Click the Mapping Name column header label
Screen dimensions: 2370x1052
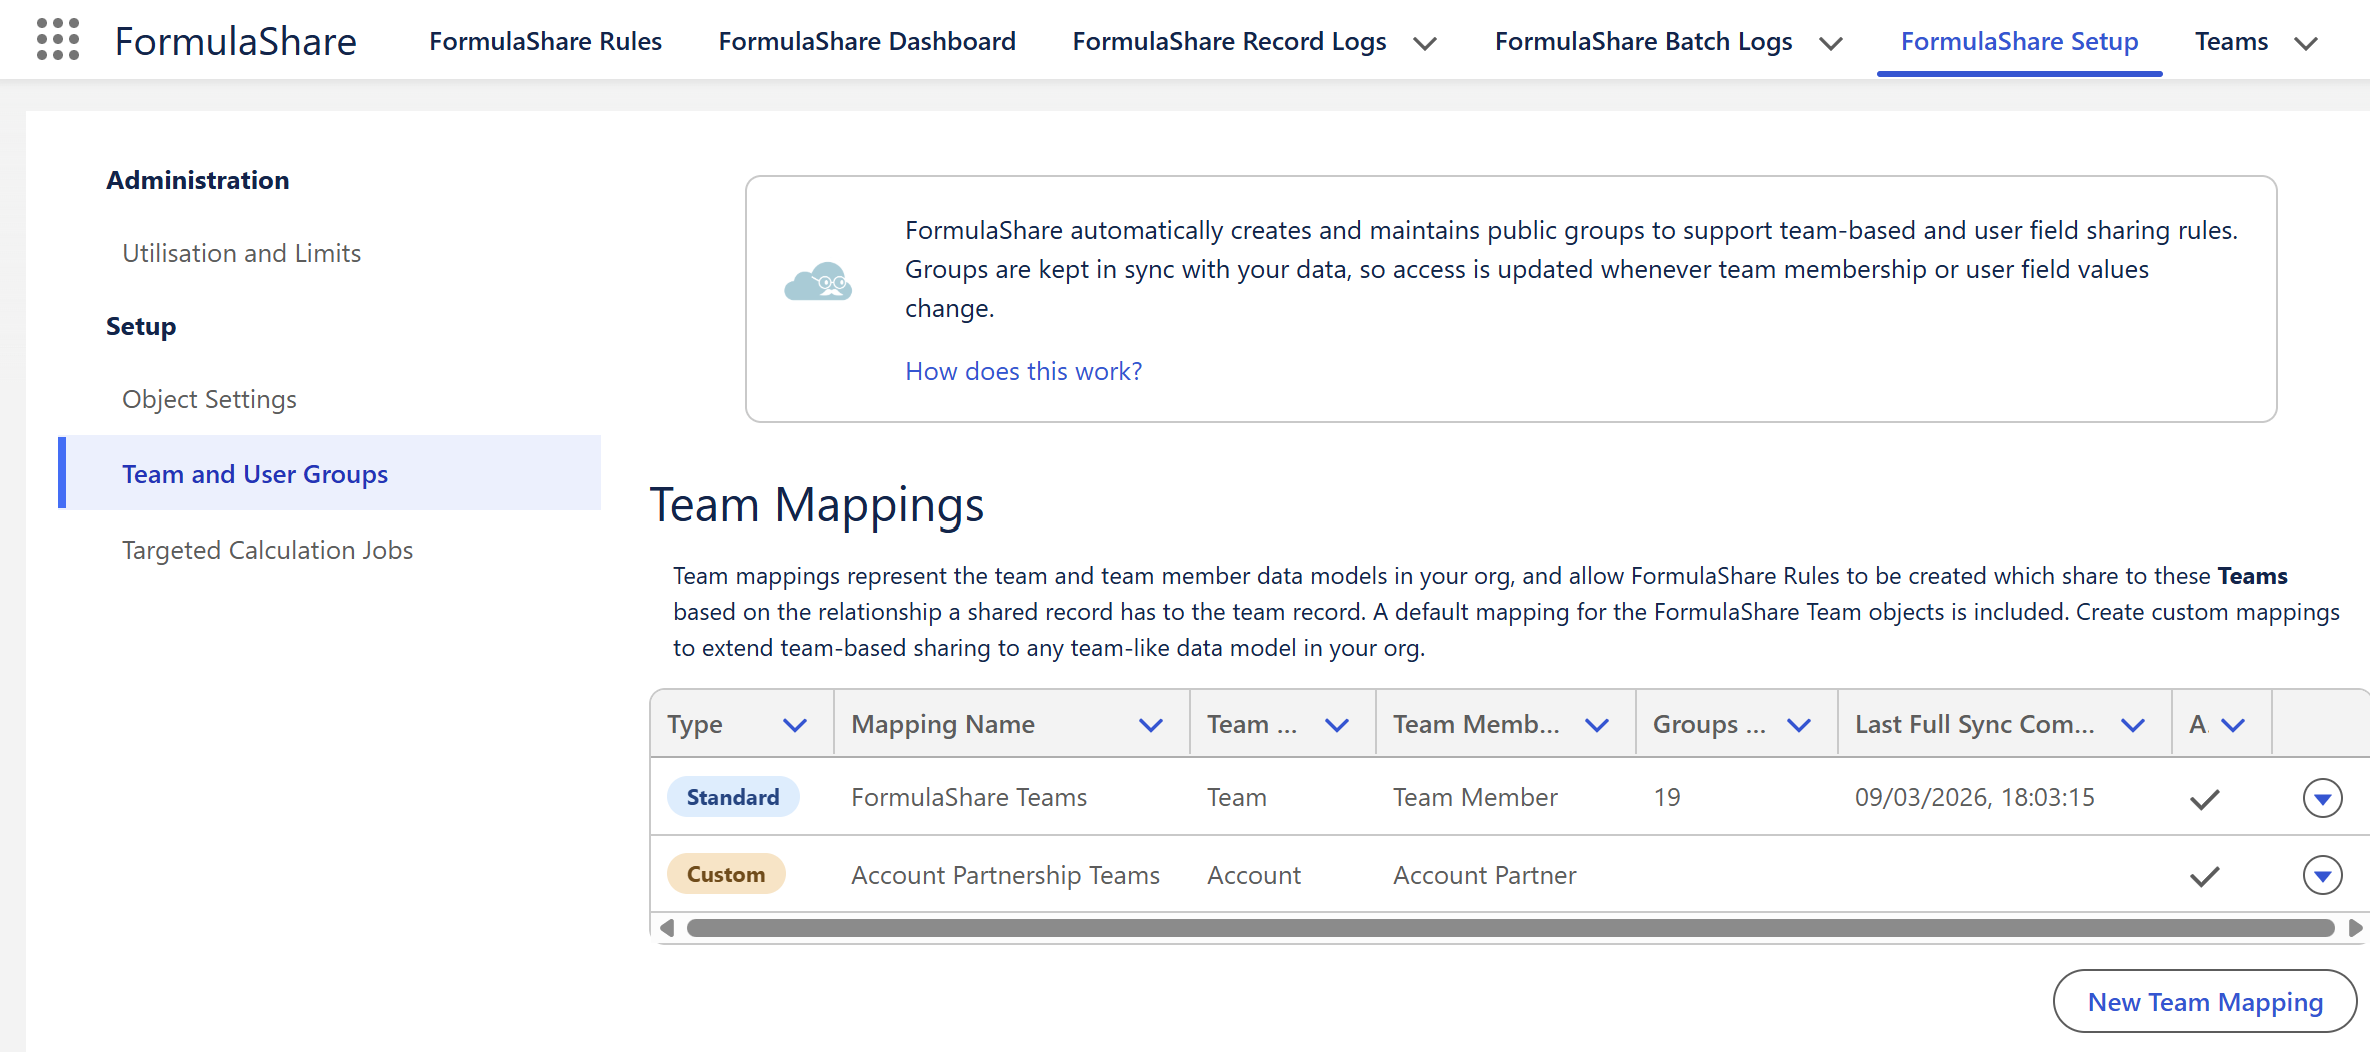pyautogui.click(x=943, y=725)
